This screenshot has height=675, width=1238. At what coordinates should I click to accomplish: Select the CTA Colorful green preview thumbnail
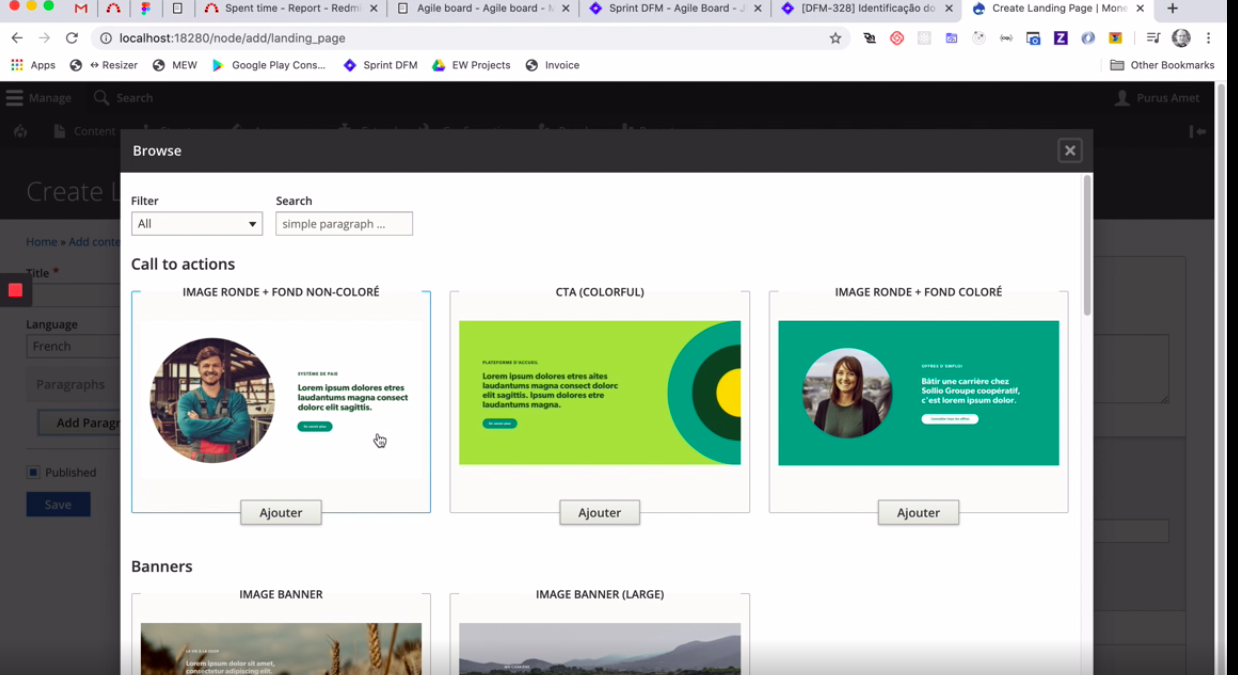(x=600, y=393)
